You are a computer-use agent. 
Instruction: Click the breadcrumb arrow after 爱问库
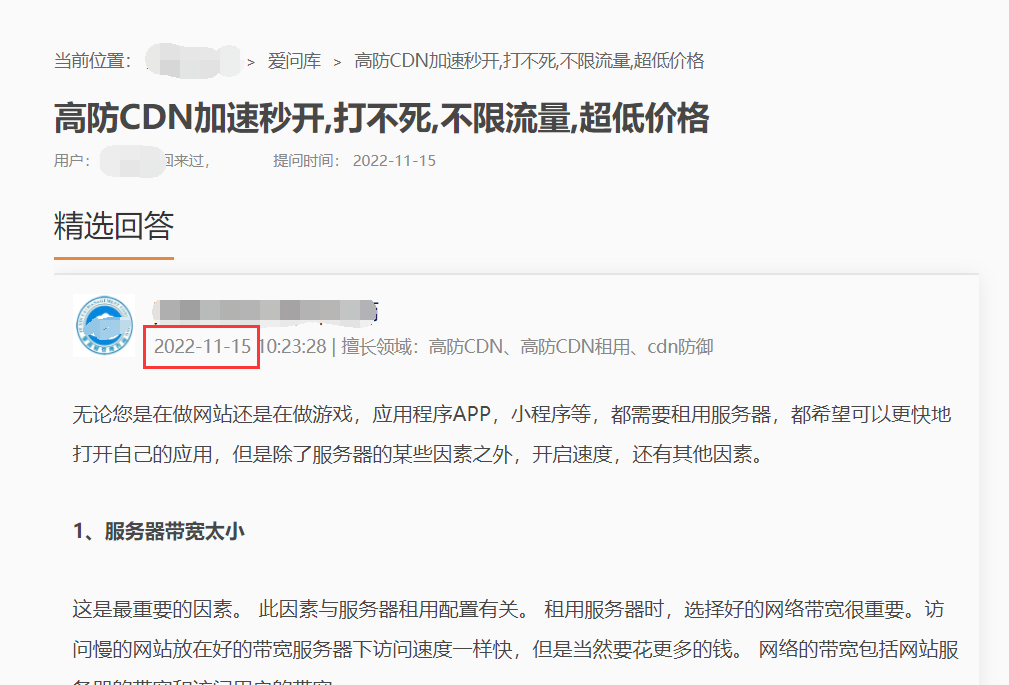tap(337, 62)
